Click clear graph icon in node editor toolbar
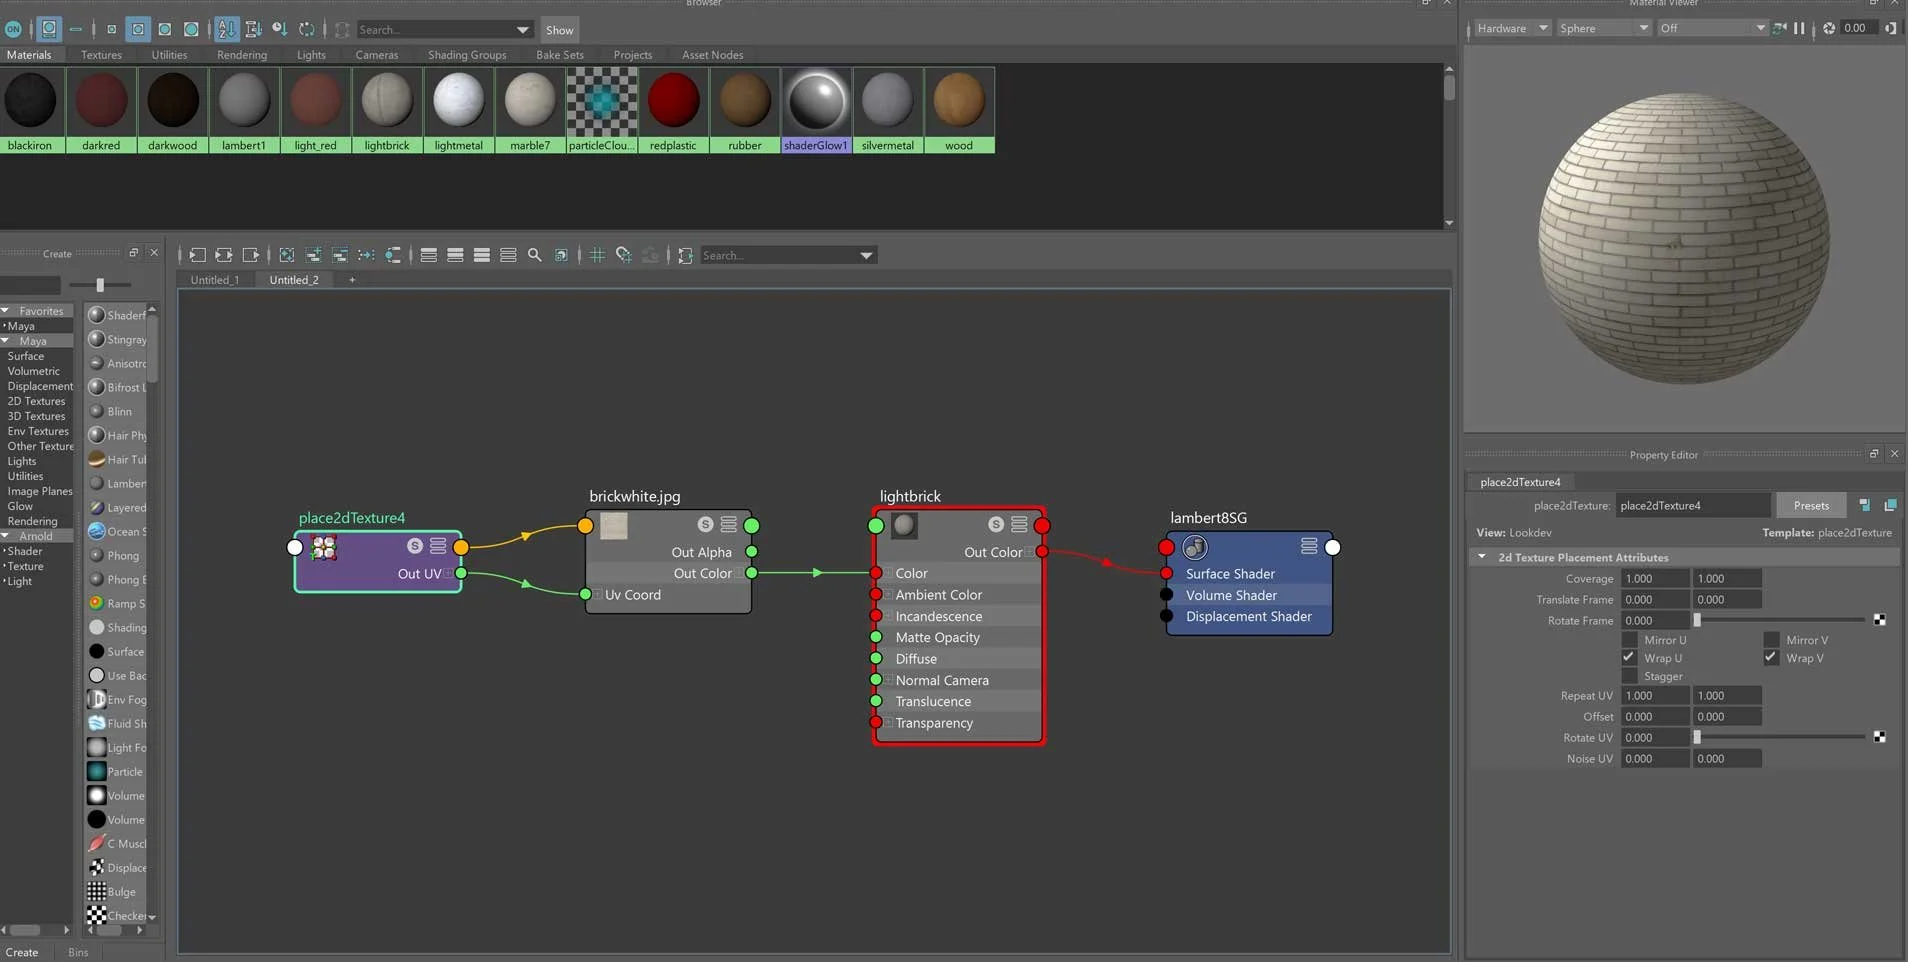The height and width of the screenshot is (962, 1908). coord(286,255)
